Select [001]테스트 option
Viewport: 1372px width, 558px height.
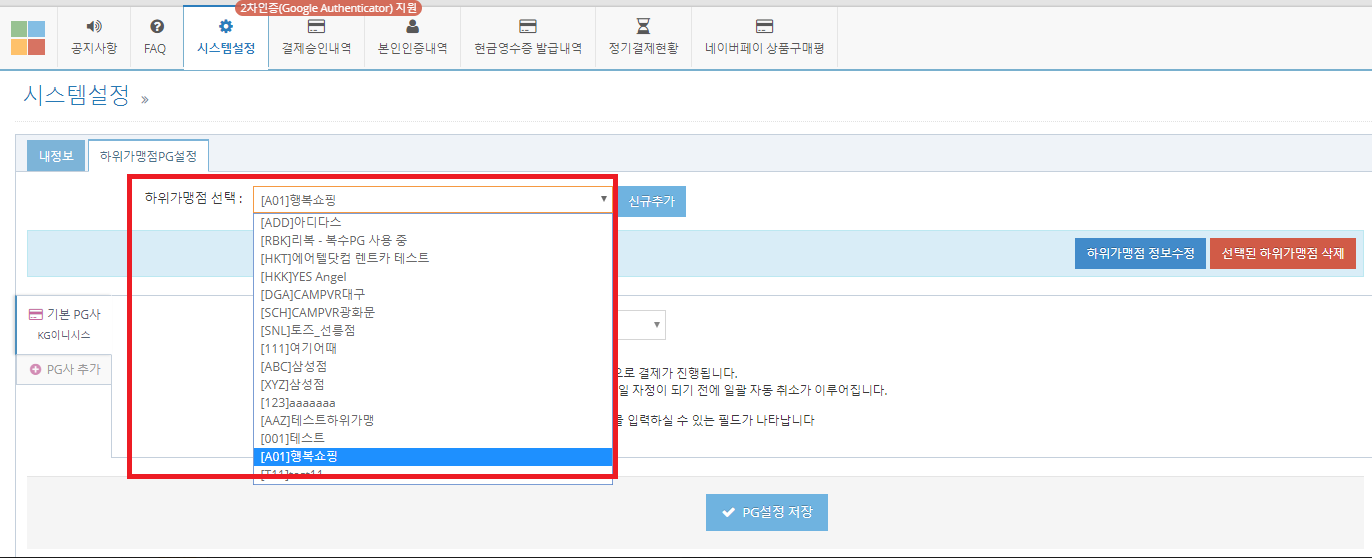click(432, 438)
